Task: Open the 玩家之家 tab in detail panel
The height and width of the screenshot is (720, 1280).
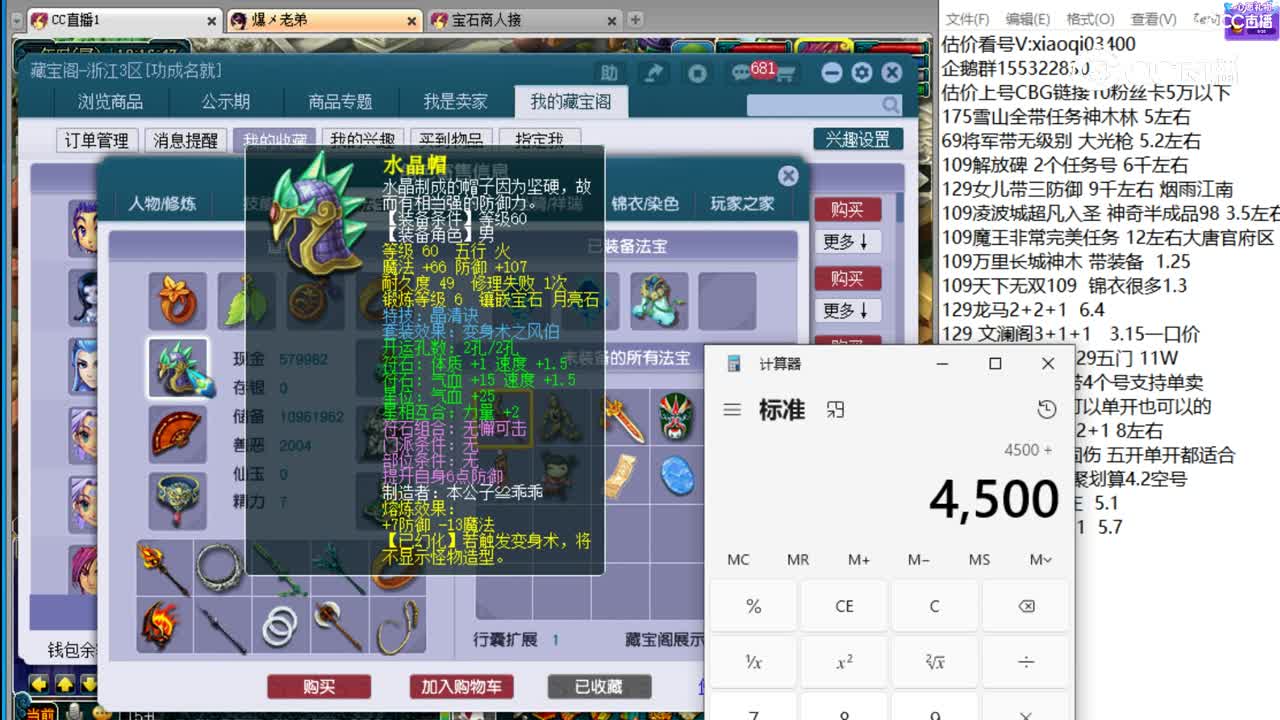Action: (x=742, y=204)
